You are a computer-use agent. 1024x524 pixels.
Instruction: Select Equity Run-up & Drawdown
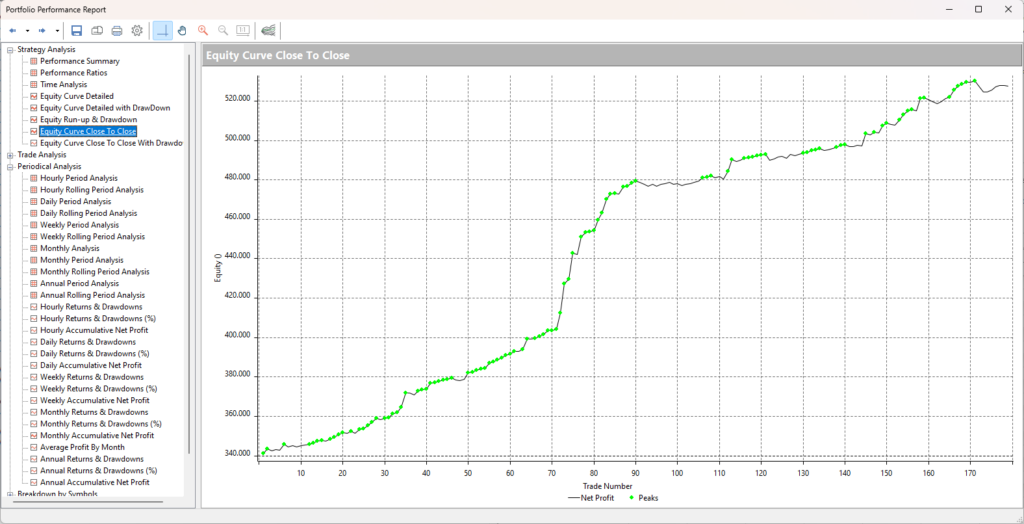(x=88, y=119)
